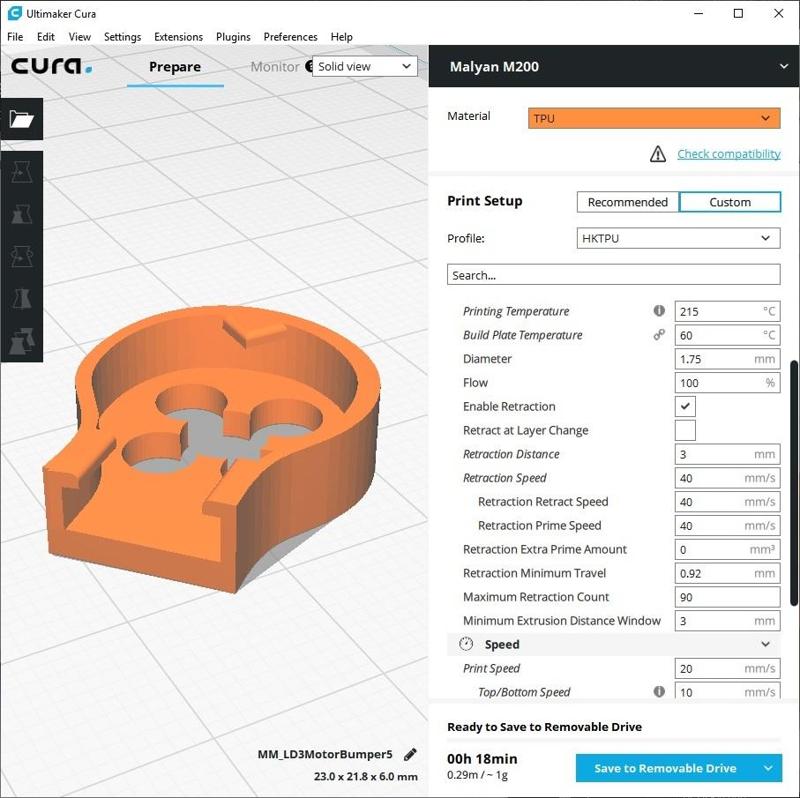Open the Edit menu
The height and width of the screenshot is (798, 800).
coord(45,37)
